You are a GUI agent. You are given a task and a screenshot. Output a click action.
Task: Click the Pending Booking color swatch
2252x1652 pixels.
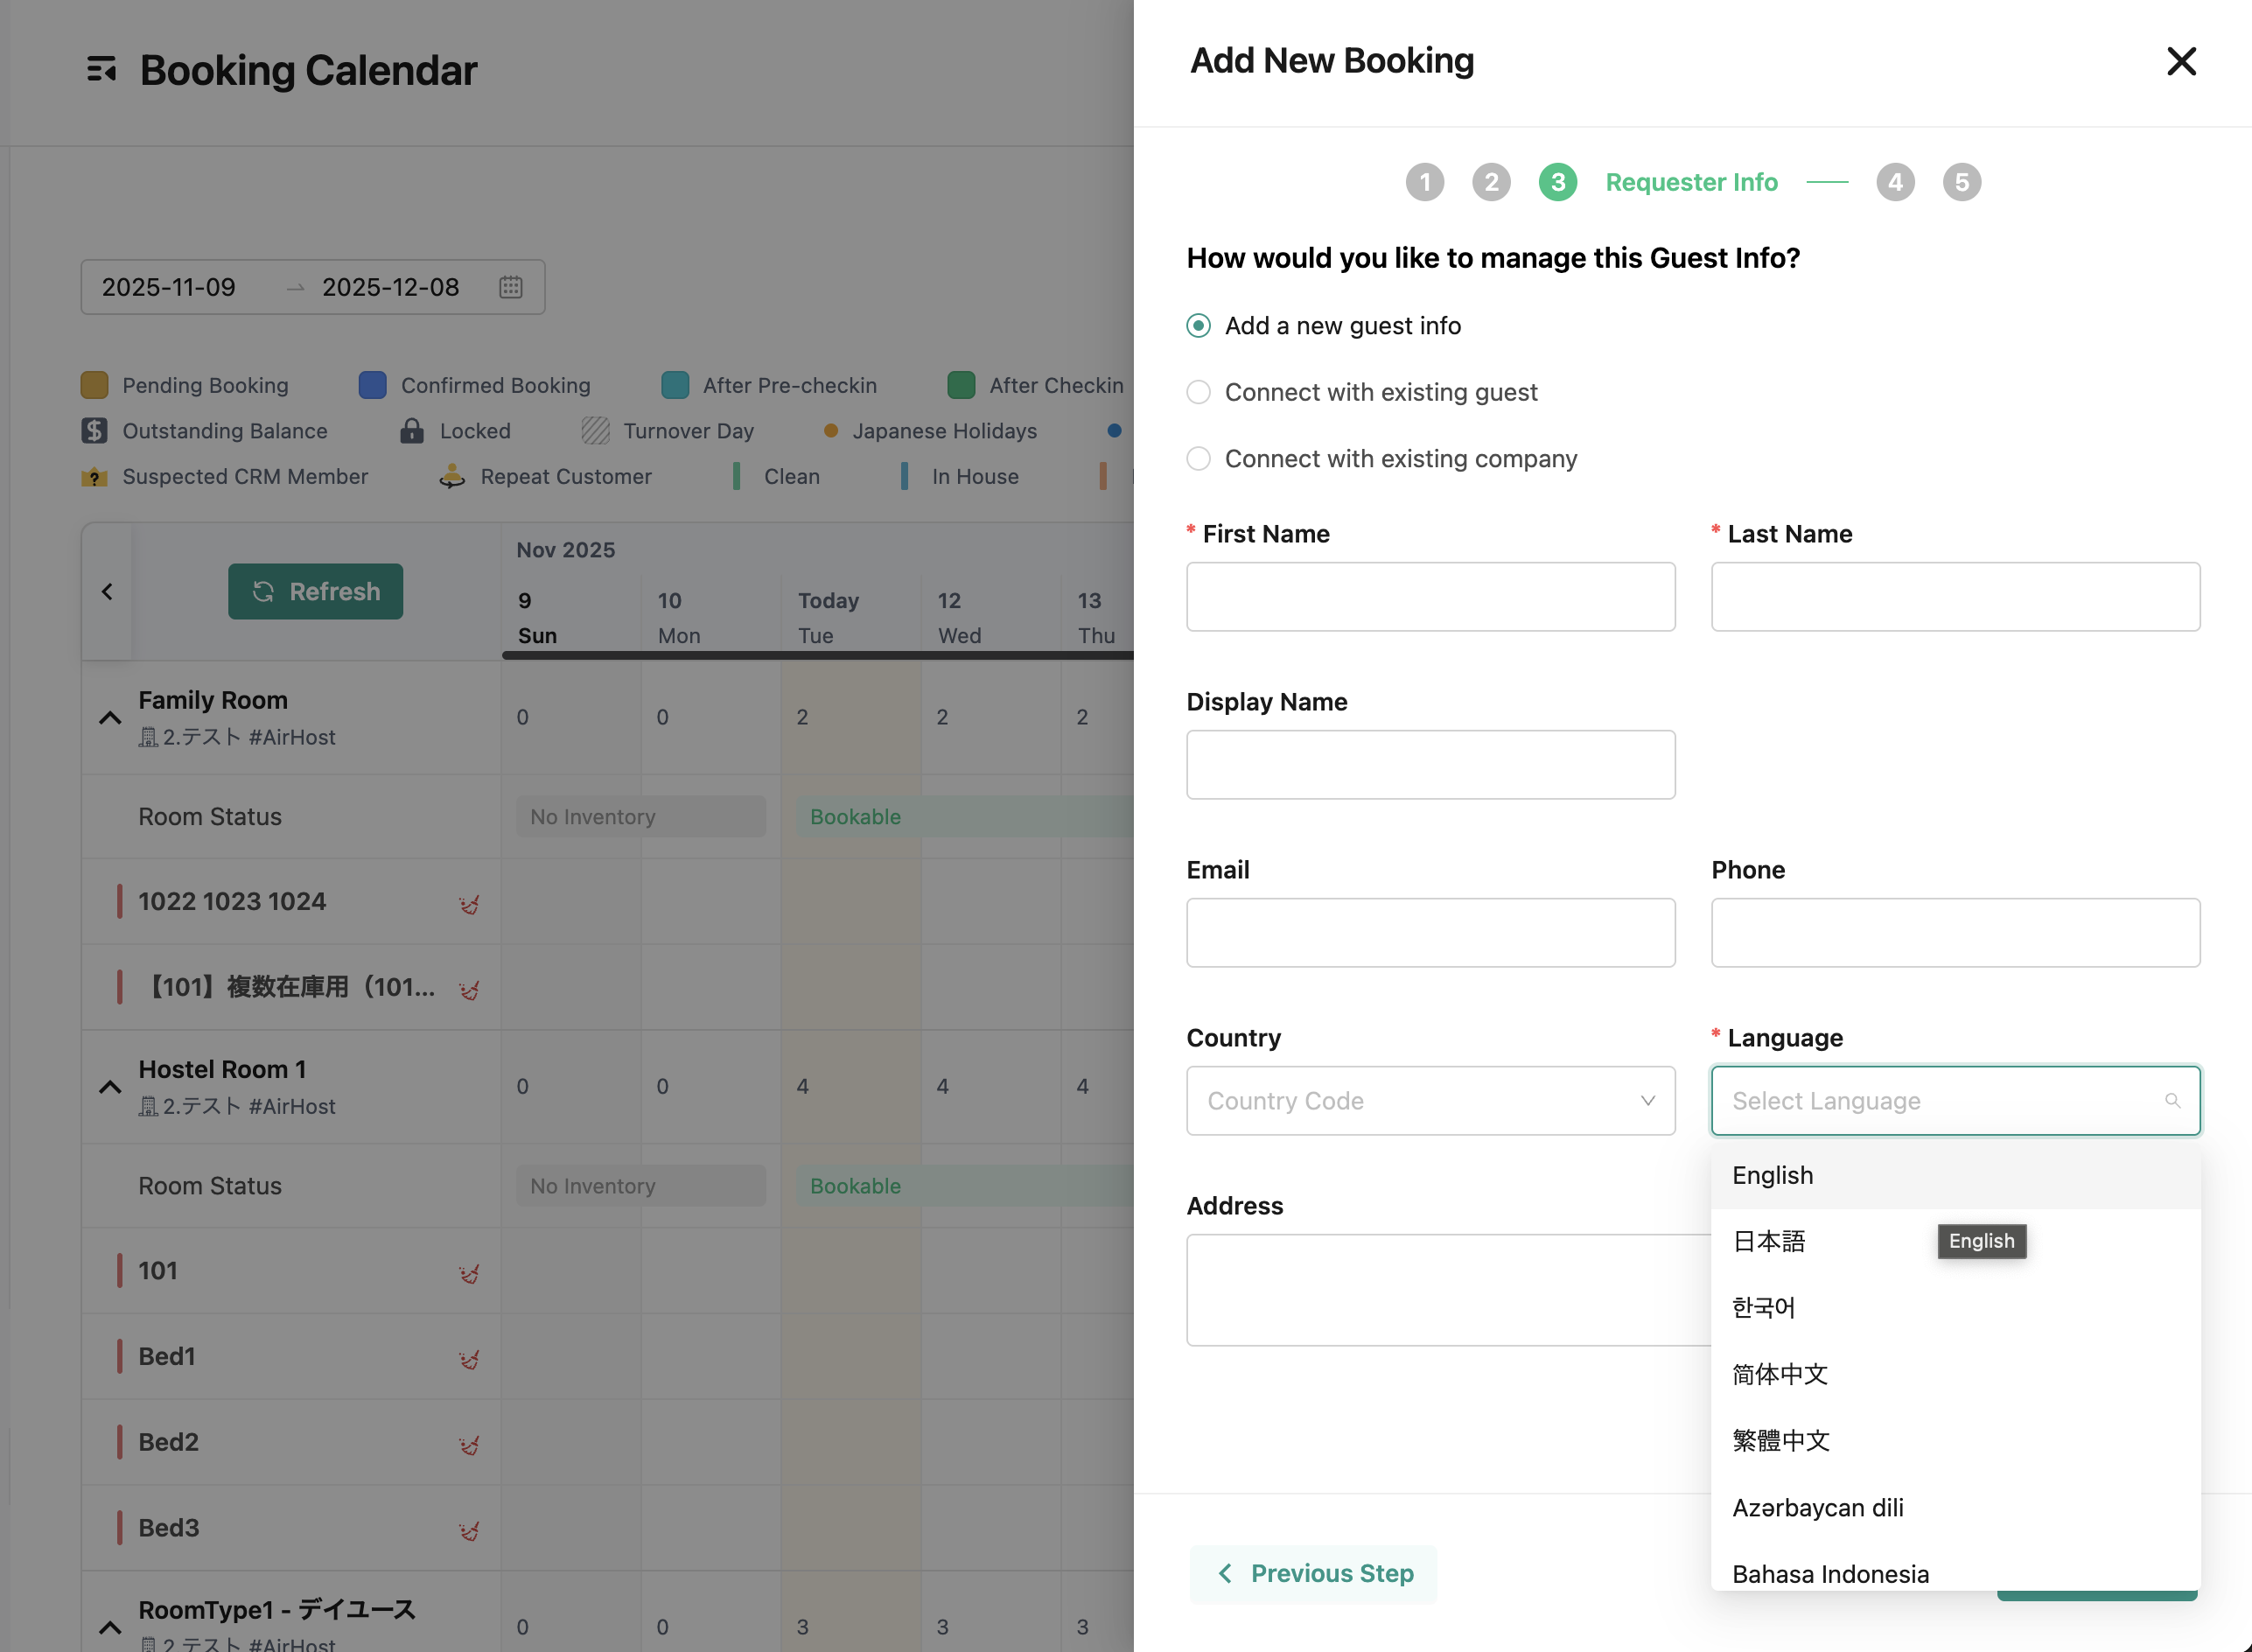tap(93, 384)
